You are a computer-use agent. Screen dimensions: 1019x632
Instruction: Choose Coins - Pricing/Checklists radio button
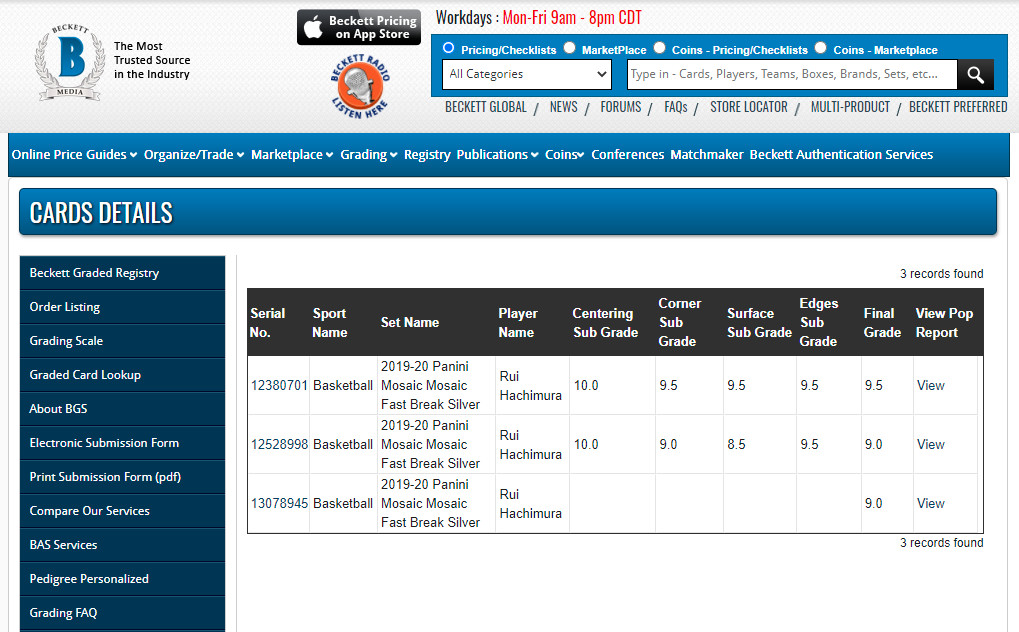[x=660, y=47]
